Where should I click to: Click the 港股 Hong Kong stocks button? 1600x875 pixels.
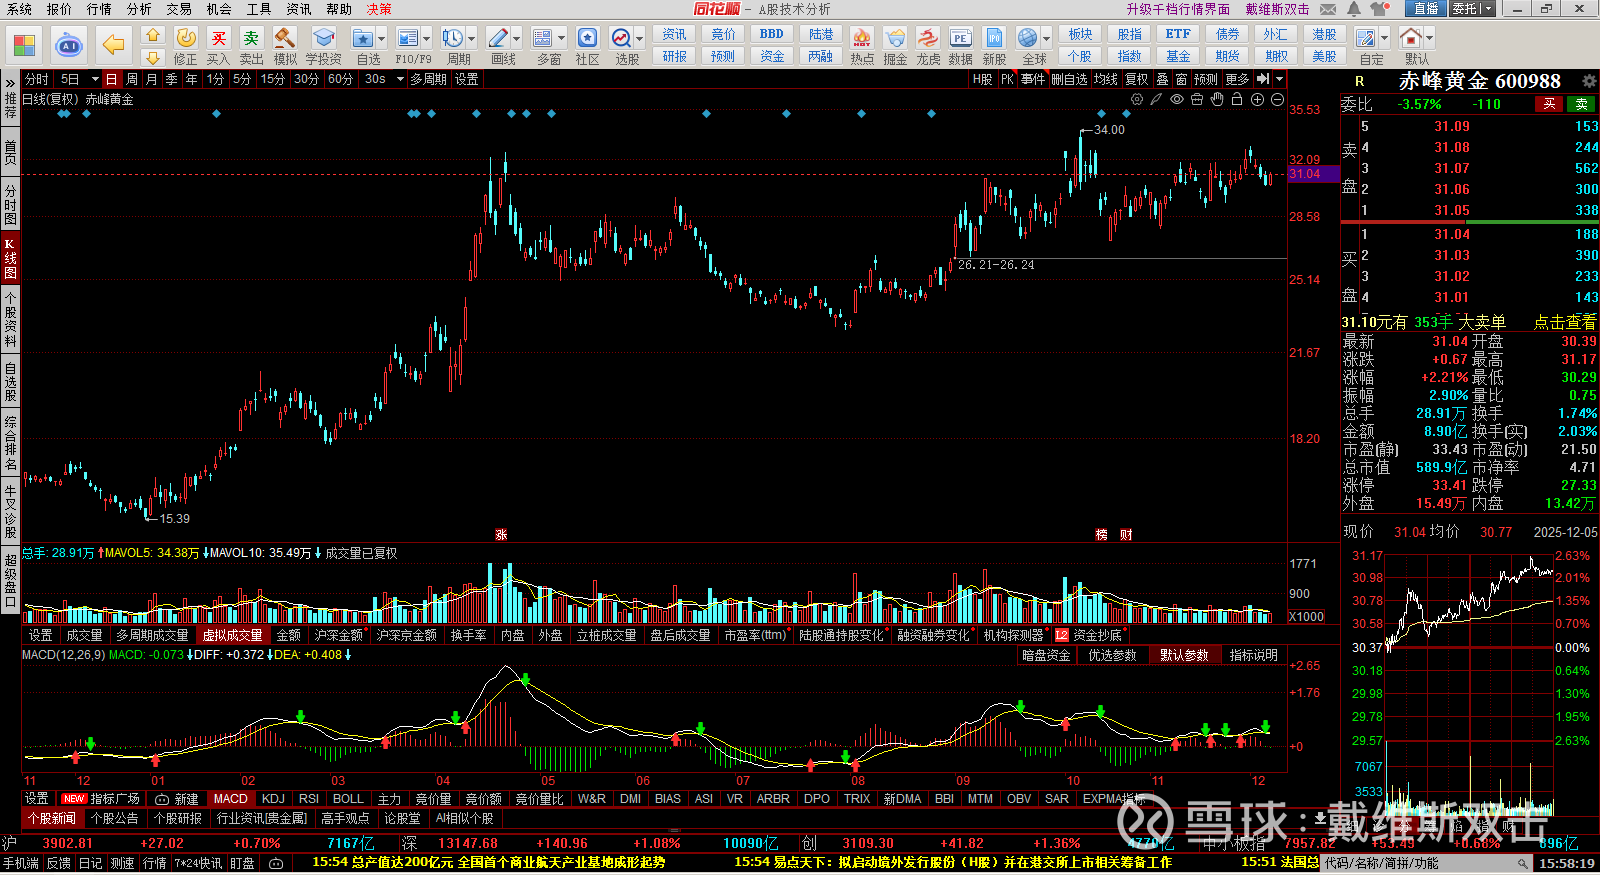(x=1324, y=34)
